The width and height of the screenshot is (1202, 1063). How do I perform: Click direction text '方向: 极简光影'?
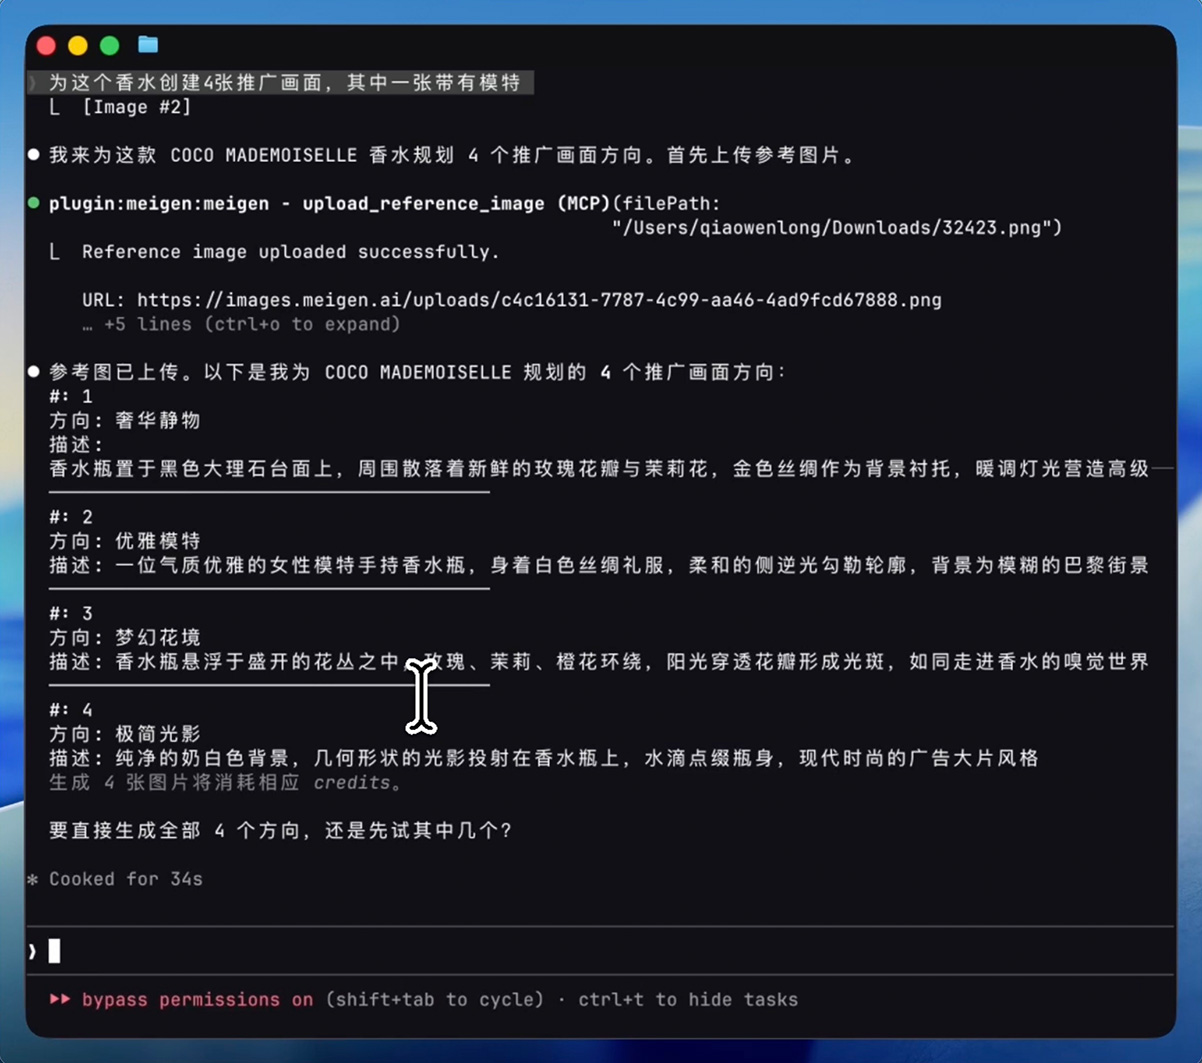point(125,734)
